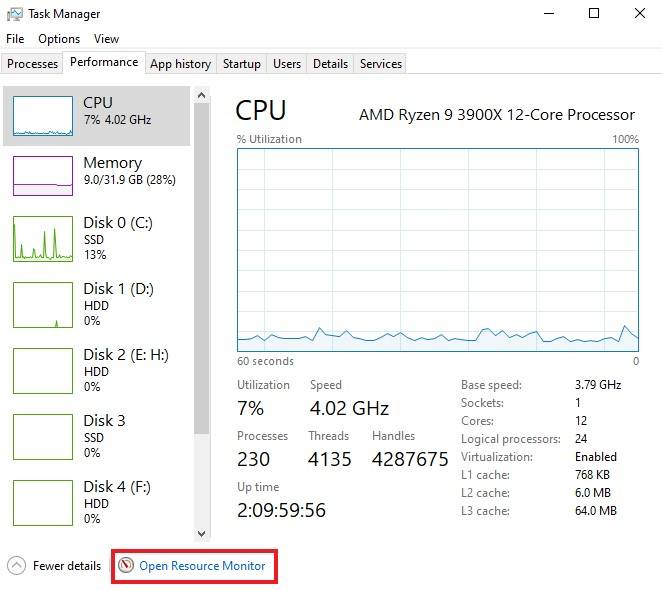
Task: Click the AMD Ryzen 9 3900X processor name
Action: point(497,114)
